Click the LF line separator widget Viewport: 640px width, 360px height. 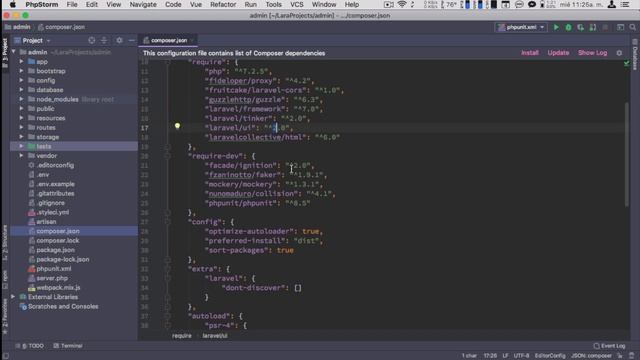[505, 356]
